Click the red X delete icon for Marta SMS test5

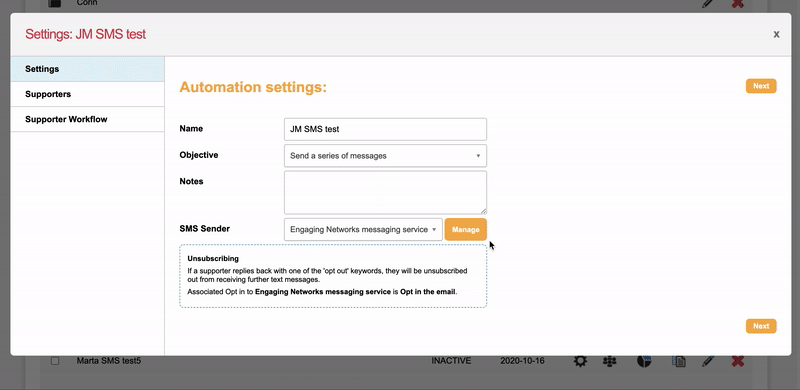(x=737, y=361)
